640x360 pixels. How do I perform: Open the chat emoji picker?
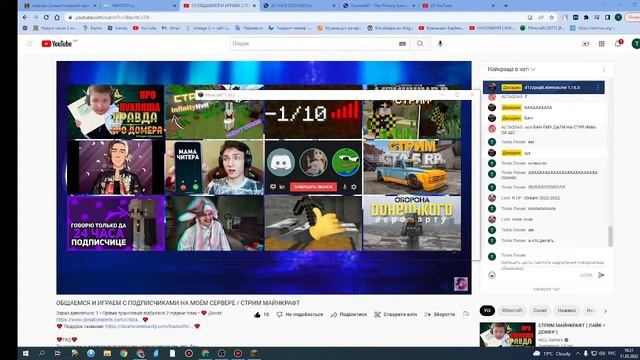click(x=492, y=275)
